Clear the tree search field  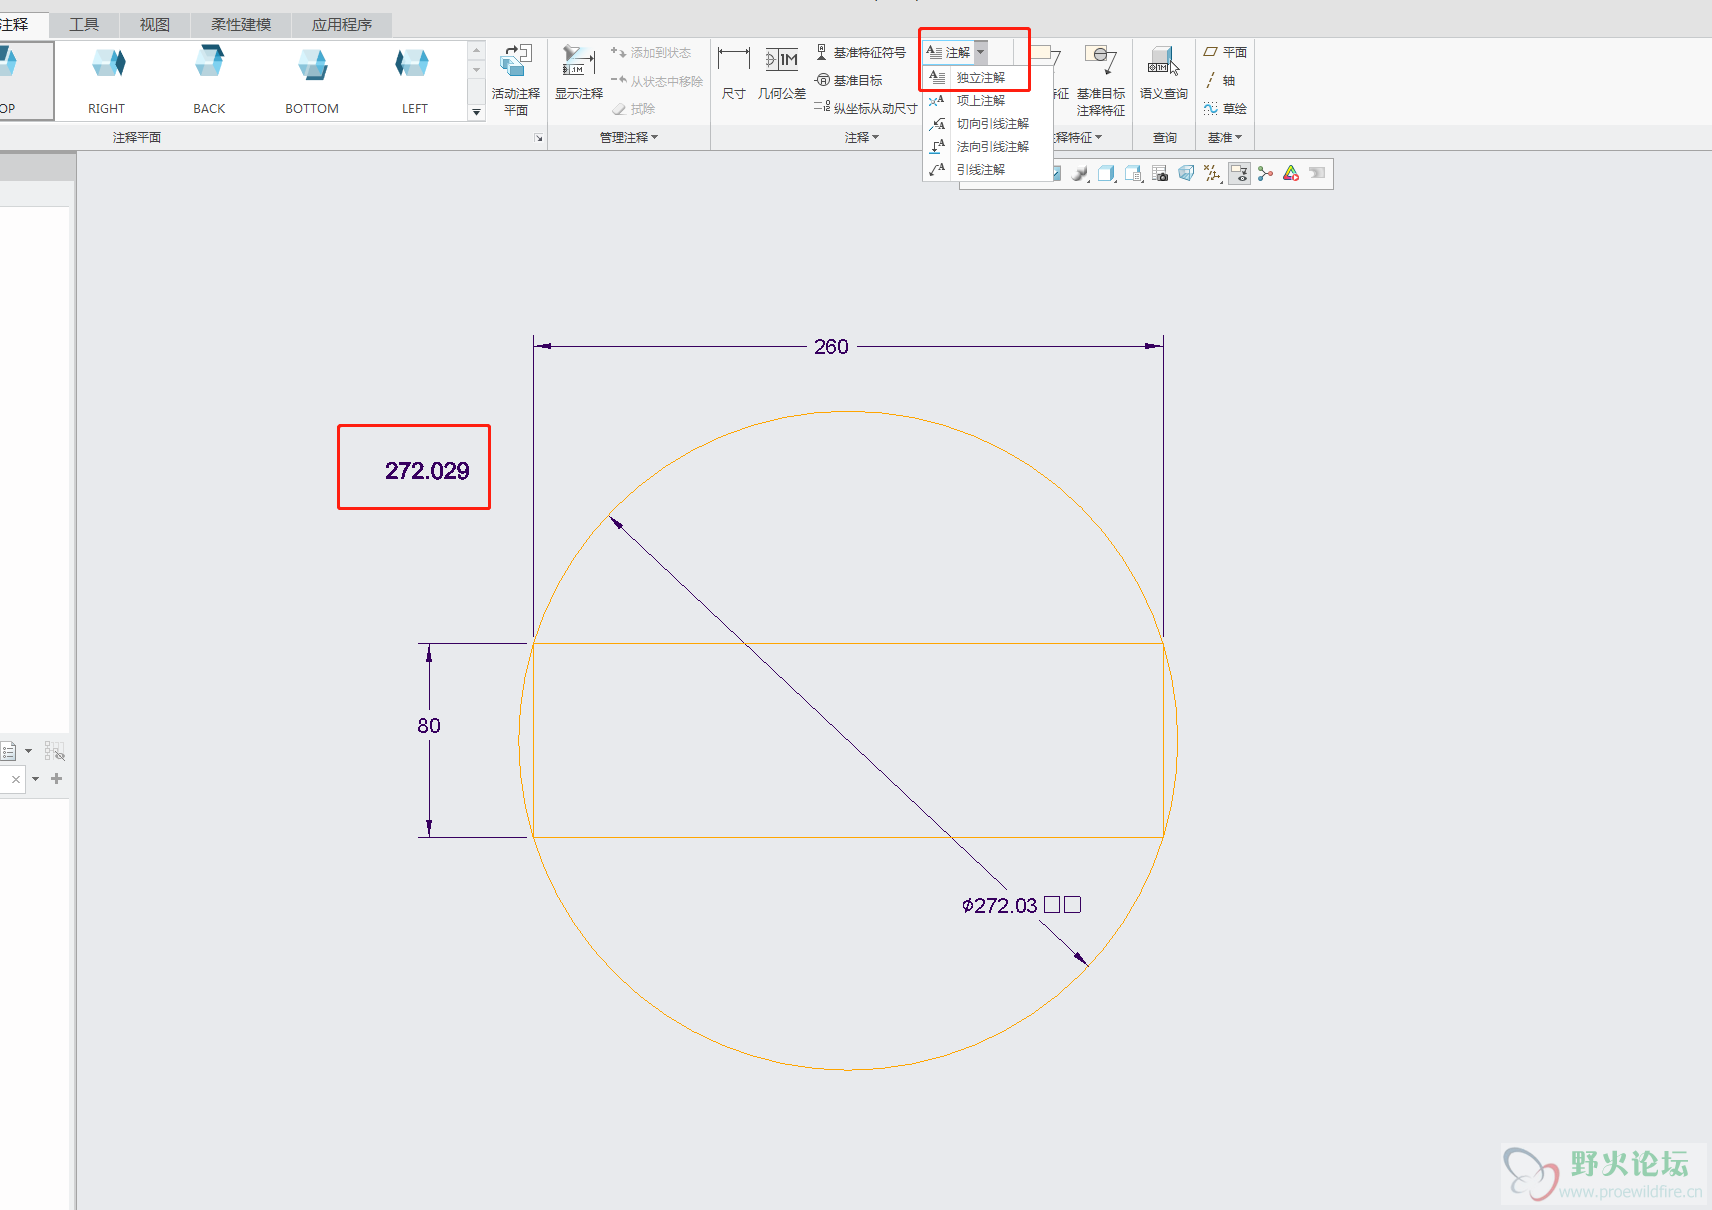tap(15, 779)
